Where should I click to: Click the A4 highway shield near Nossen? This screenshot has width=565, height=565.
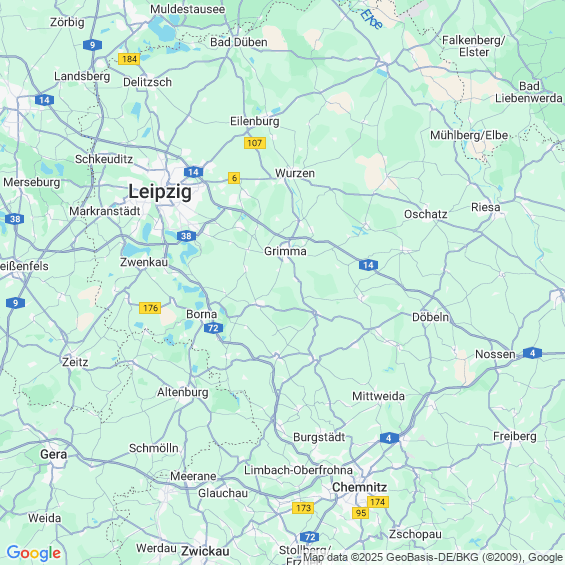pyautogui.click(x=532, y=353)
